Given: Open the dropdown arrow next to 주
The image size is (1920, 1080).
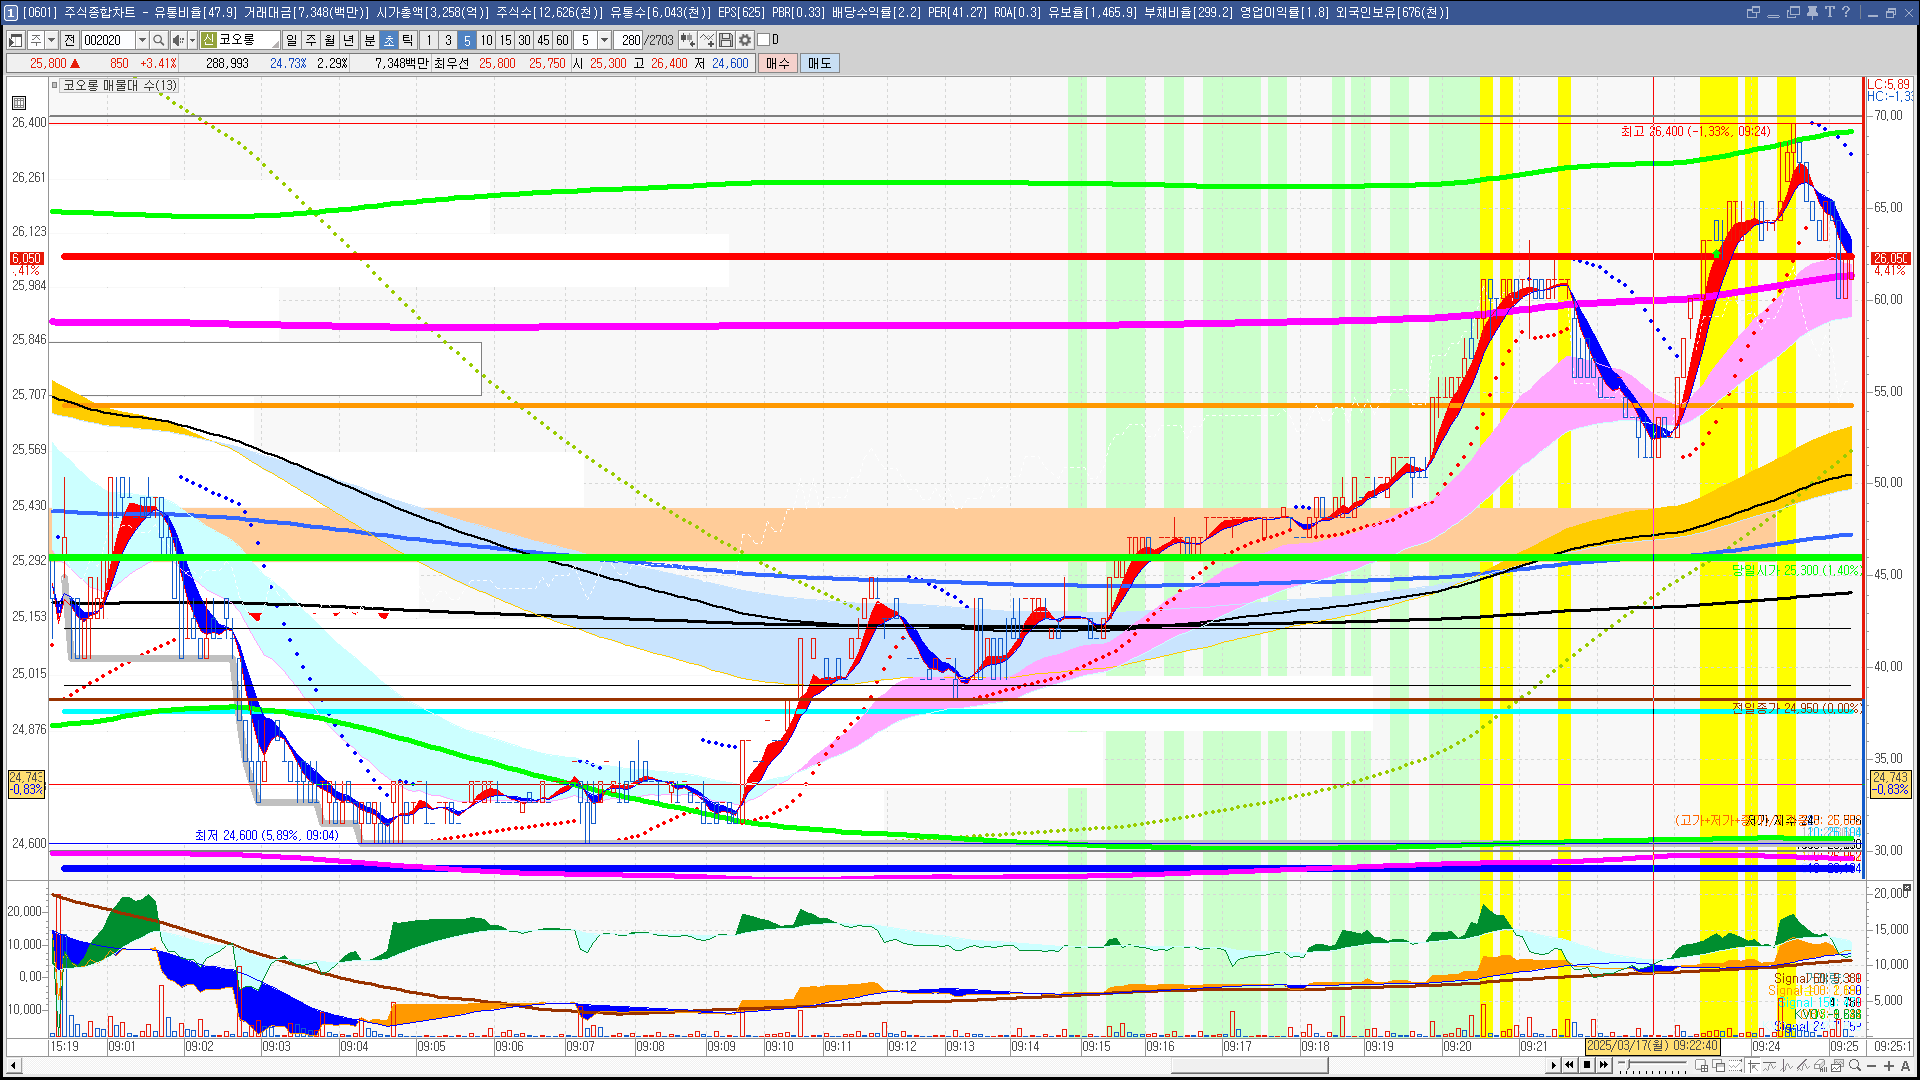Looking at the screenshot, I should point(51,40).
